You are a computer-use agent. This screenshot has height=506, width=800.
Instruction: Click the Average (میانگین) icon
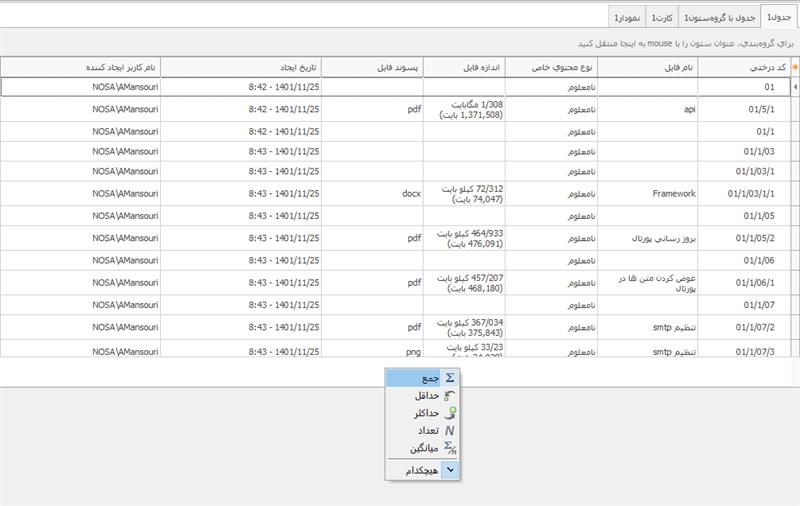tap(450, 449)
